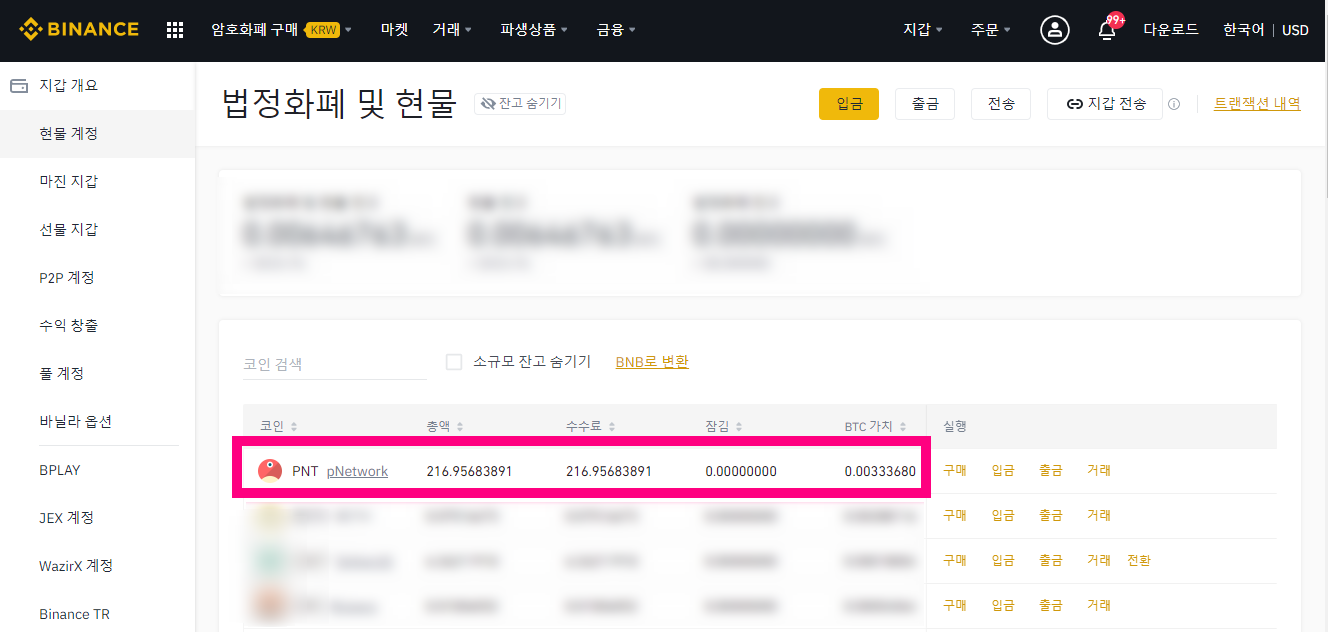Expand the 거래 dropdown menu
This screenshot has height=632, width=1328.
(452, 30)
